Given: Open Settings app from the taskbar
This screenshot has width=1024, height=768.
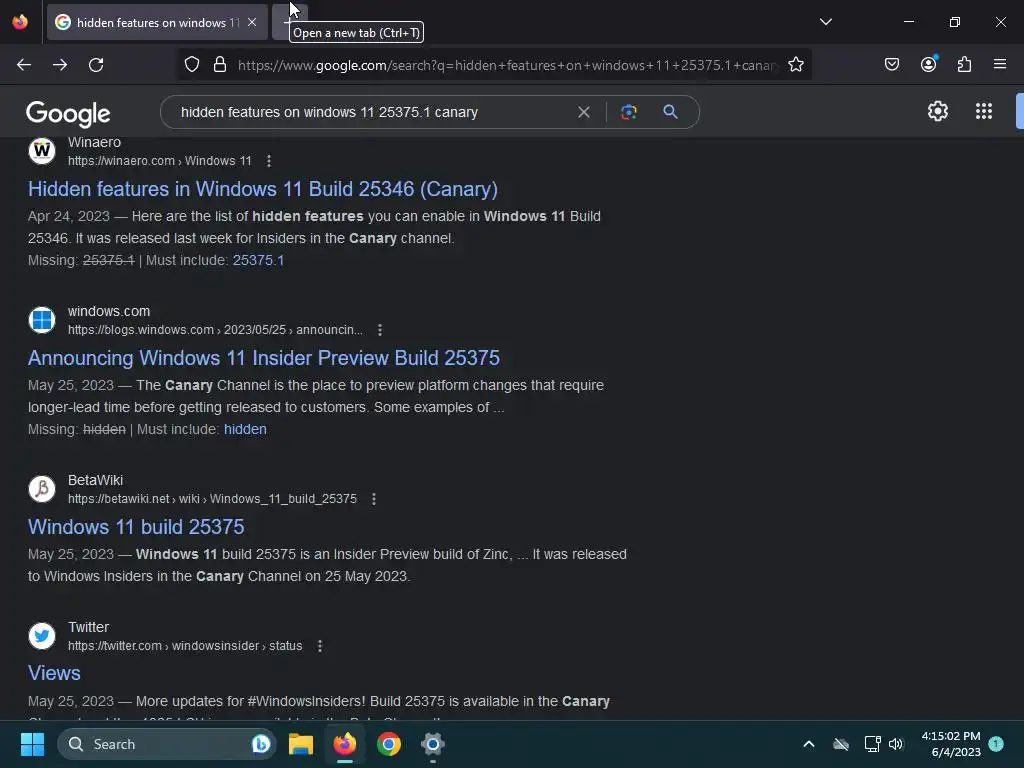Looking at the screenshot, I should click(432, 744).
